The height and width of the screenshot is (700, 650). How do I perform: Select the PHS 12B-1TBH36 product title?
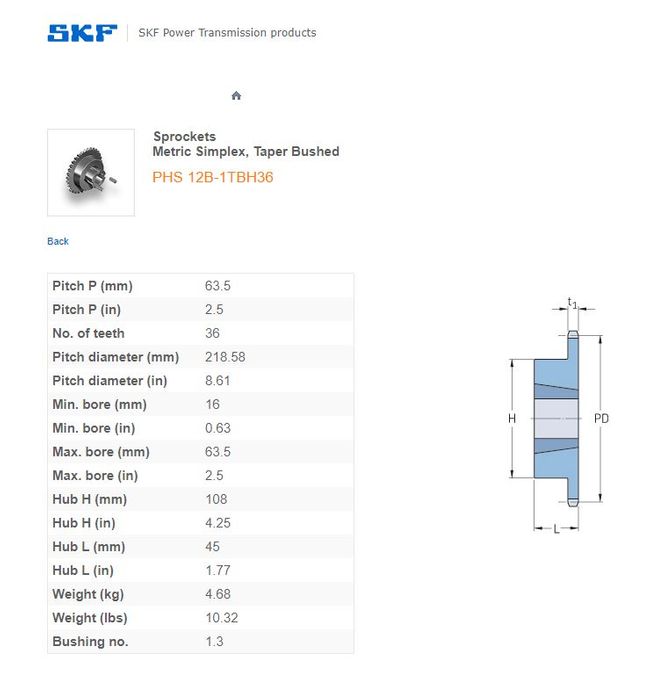point(212,177)
